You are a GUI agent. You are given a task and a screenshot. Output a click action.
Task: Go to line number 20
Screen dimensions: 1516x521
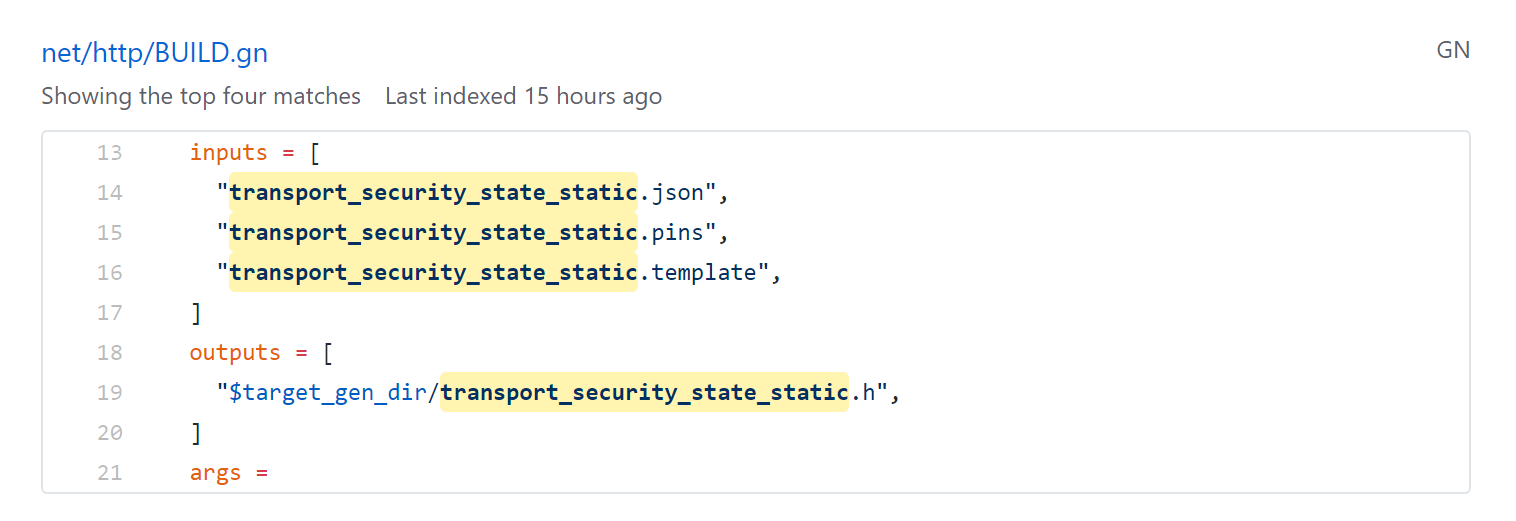pos(110,433)
